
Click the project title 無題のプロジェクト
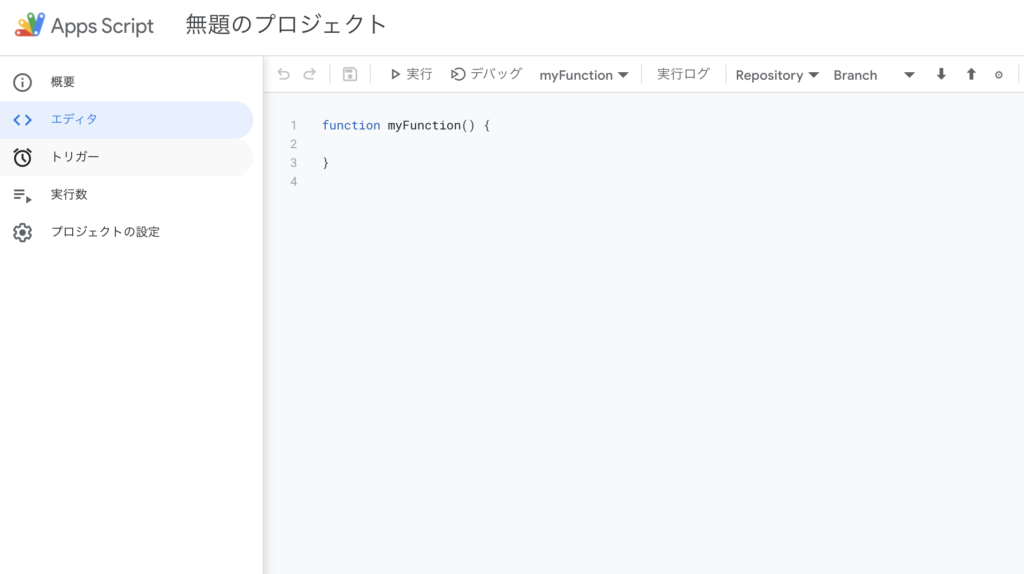(286, 25)
